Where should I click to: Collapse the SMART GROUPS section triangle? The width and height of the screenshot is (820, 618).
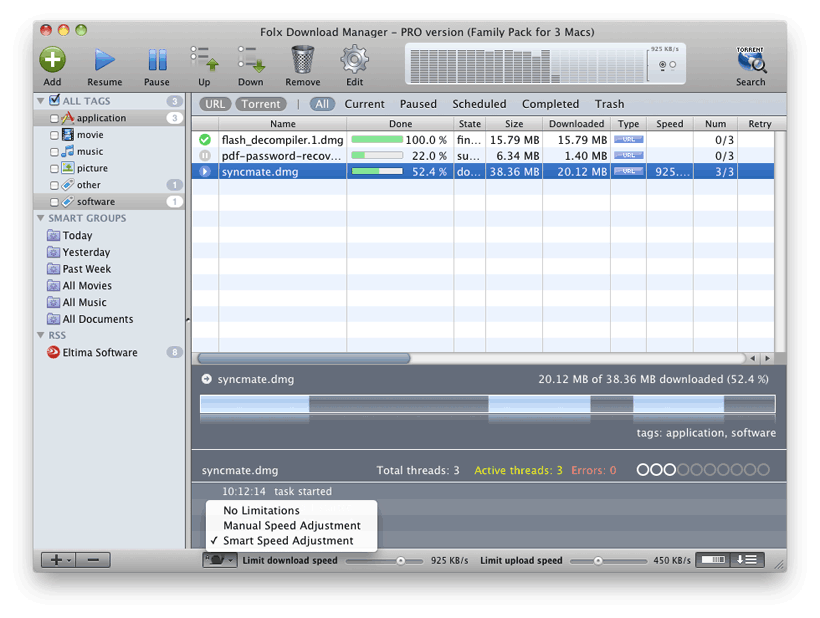click(41, 218)
